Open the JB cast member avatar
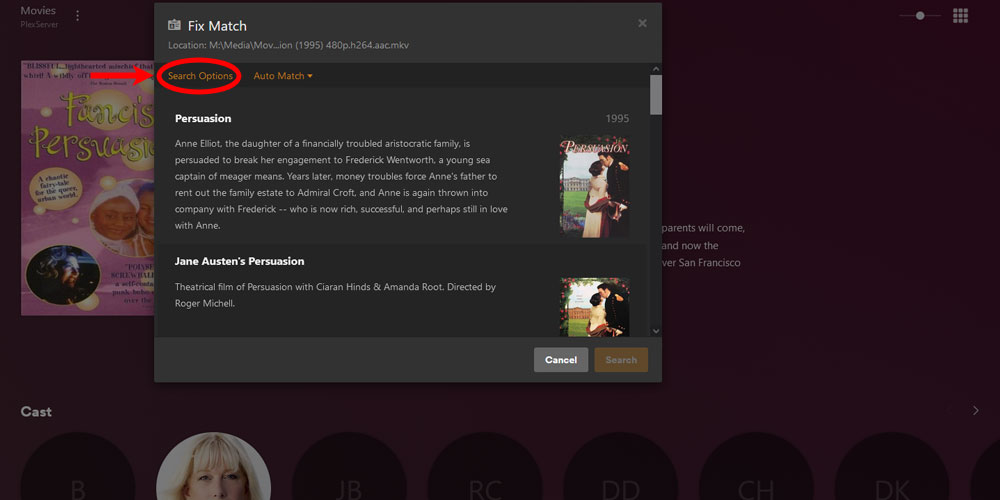This screenshot has height=500, width=1000. (x=349, y=466)
